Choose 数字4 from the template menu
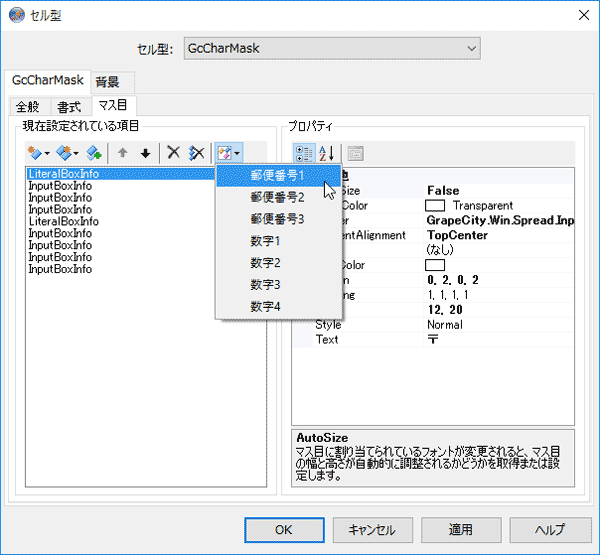Viewport: 600px width, 555px height. coord(278,307)
